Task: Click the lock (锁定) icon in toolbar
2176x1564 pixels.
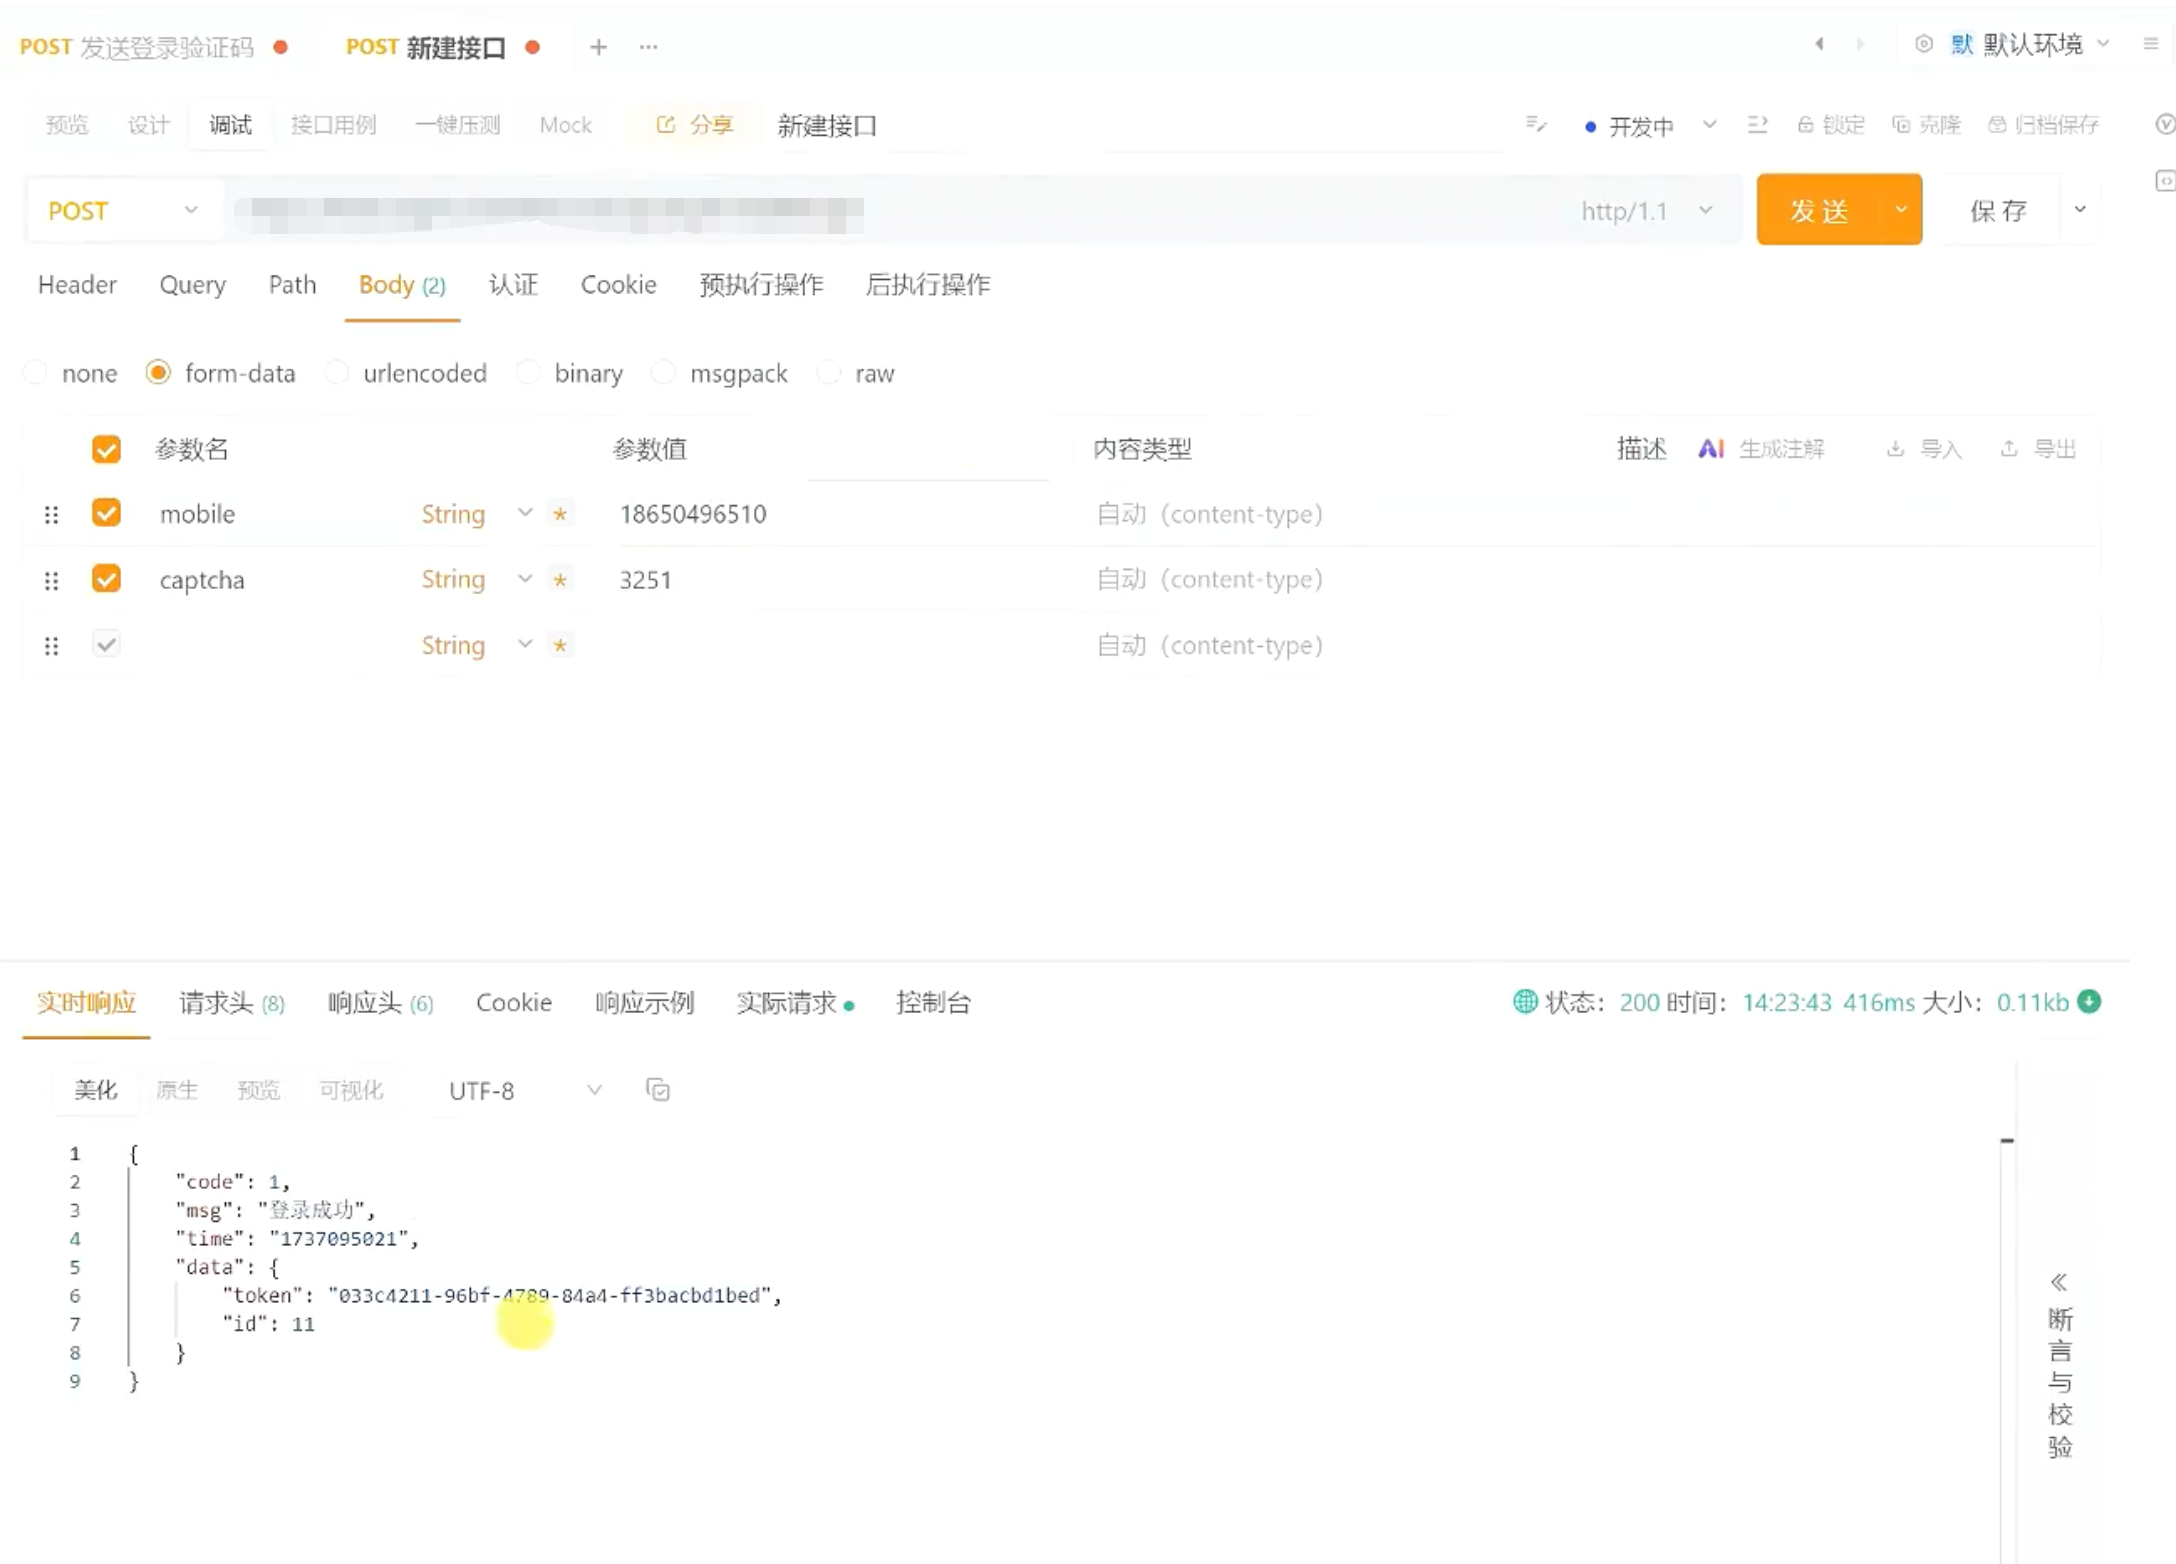Action: point(1805,125)
